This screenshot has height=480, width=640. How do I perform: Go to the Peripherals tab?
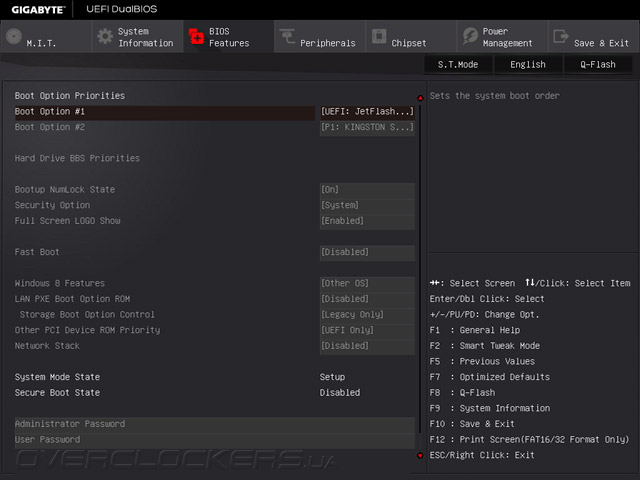tap(320, 36)
